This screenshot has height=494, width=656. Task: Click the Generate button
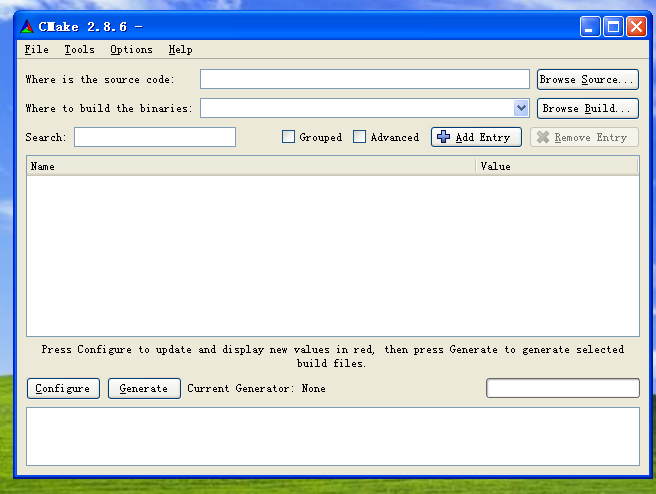coord(144,389)
